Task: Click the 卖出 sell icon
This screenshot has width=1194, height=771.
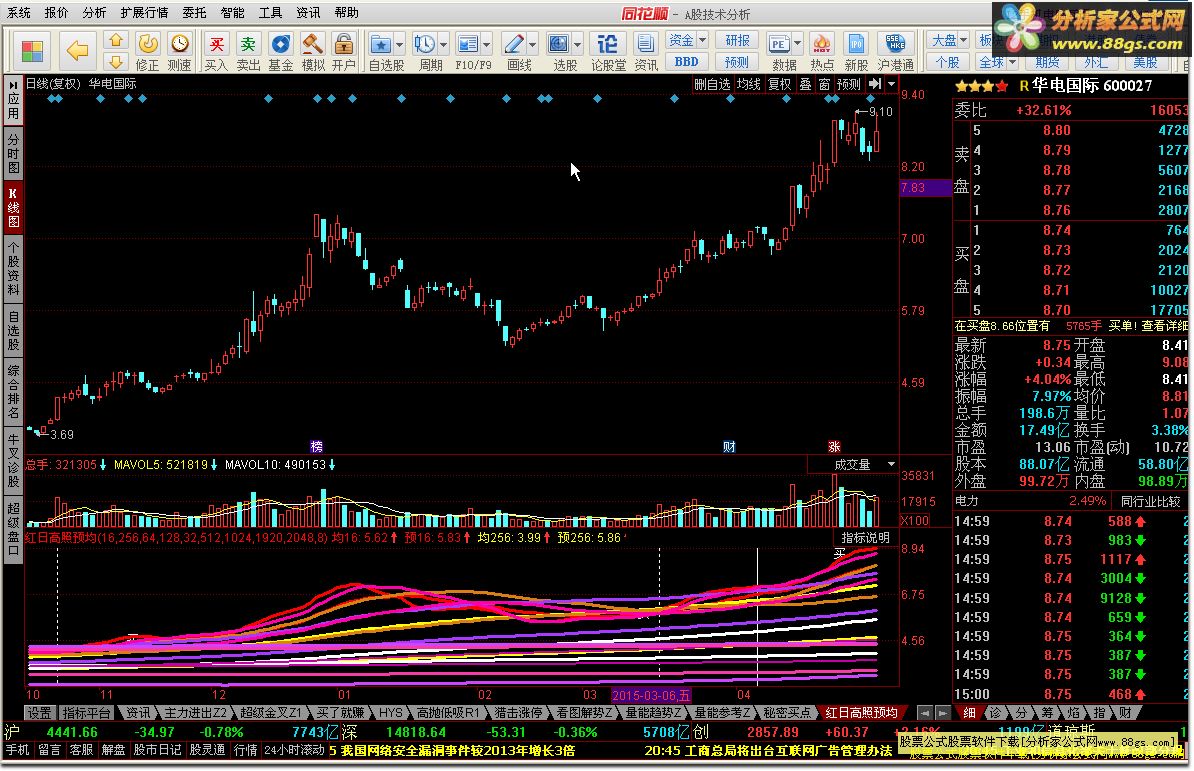Action: pyautogui.click(x=248, y=44)
